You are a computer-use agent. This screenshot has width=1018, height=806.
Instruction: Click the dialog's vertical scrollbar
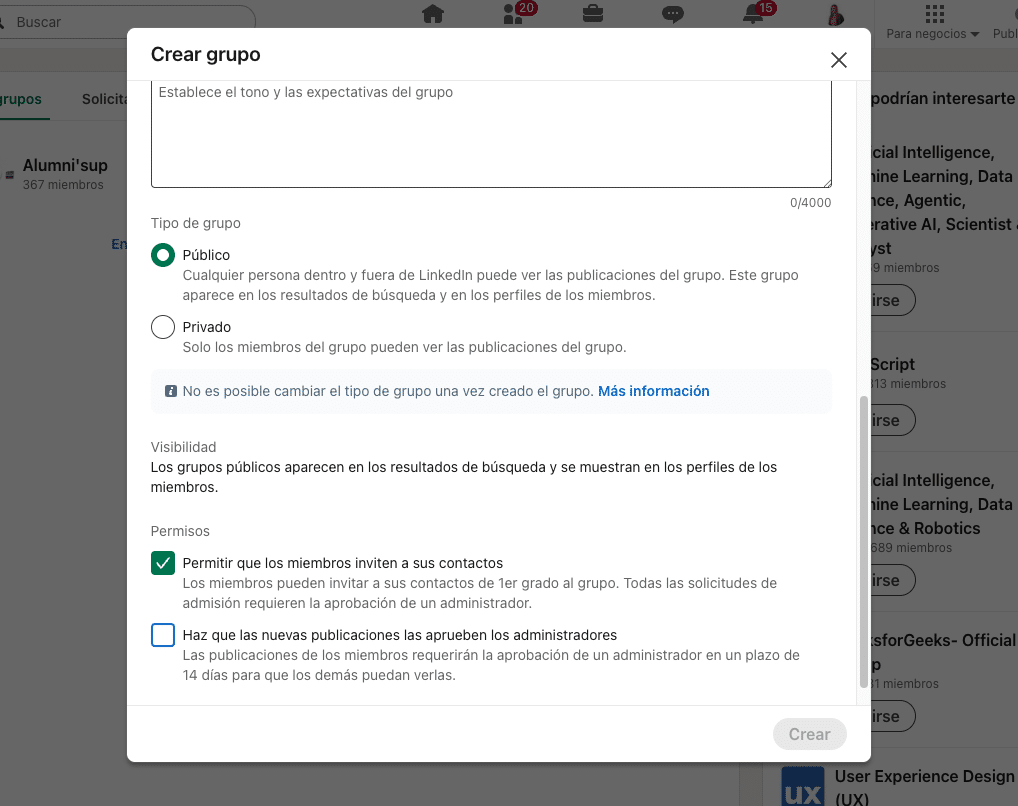tap(864, 540)
